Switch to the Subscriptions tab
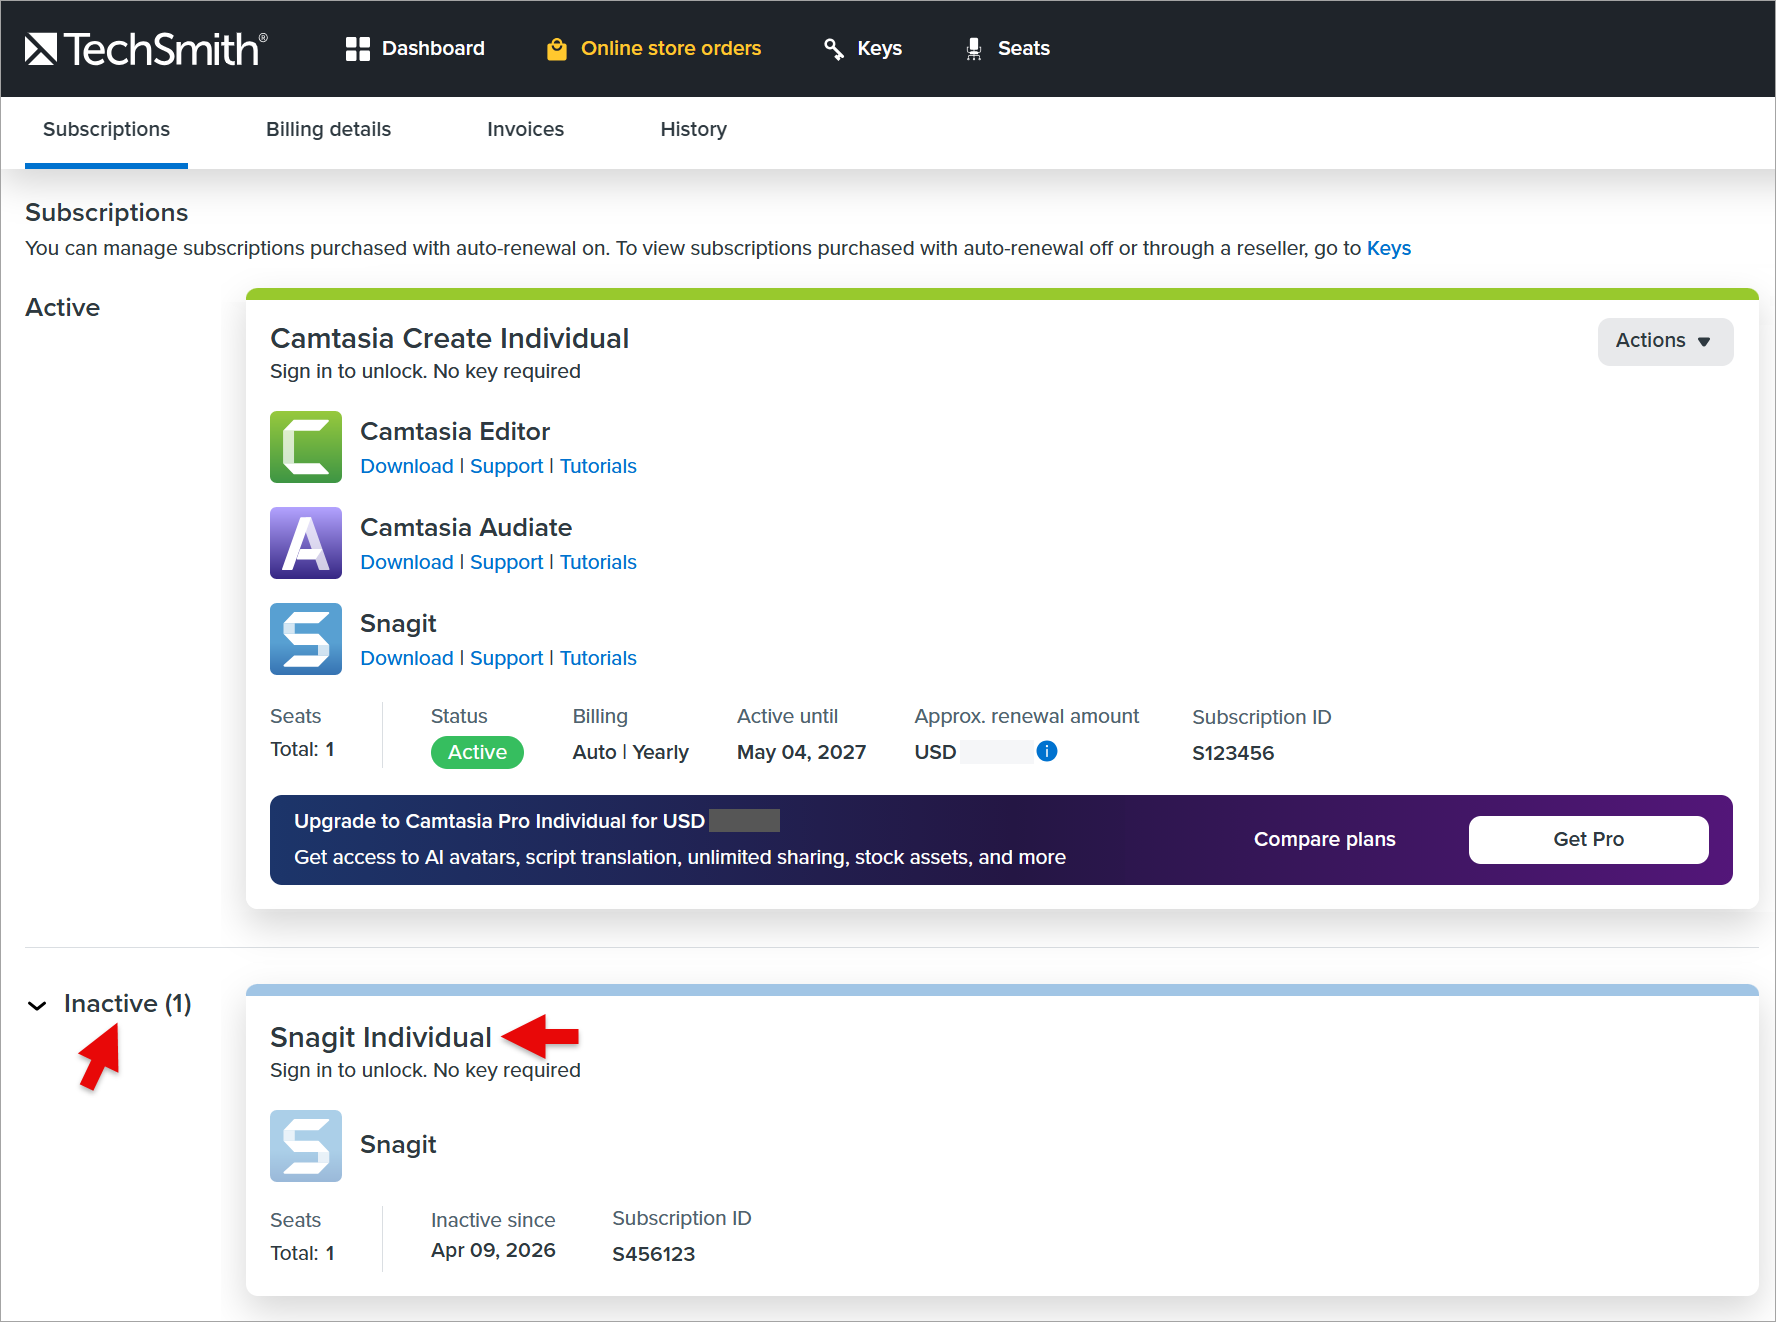Viewport: 1776px width, 1322px height. [106, 130]
